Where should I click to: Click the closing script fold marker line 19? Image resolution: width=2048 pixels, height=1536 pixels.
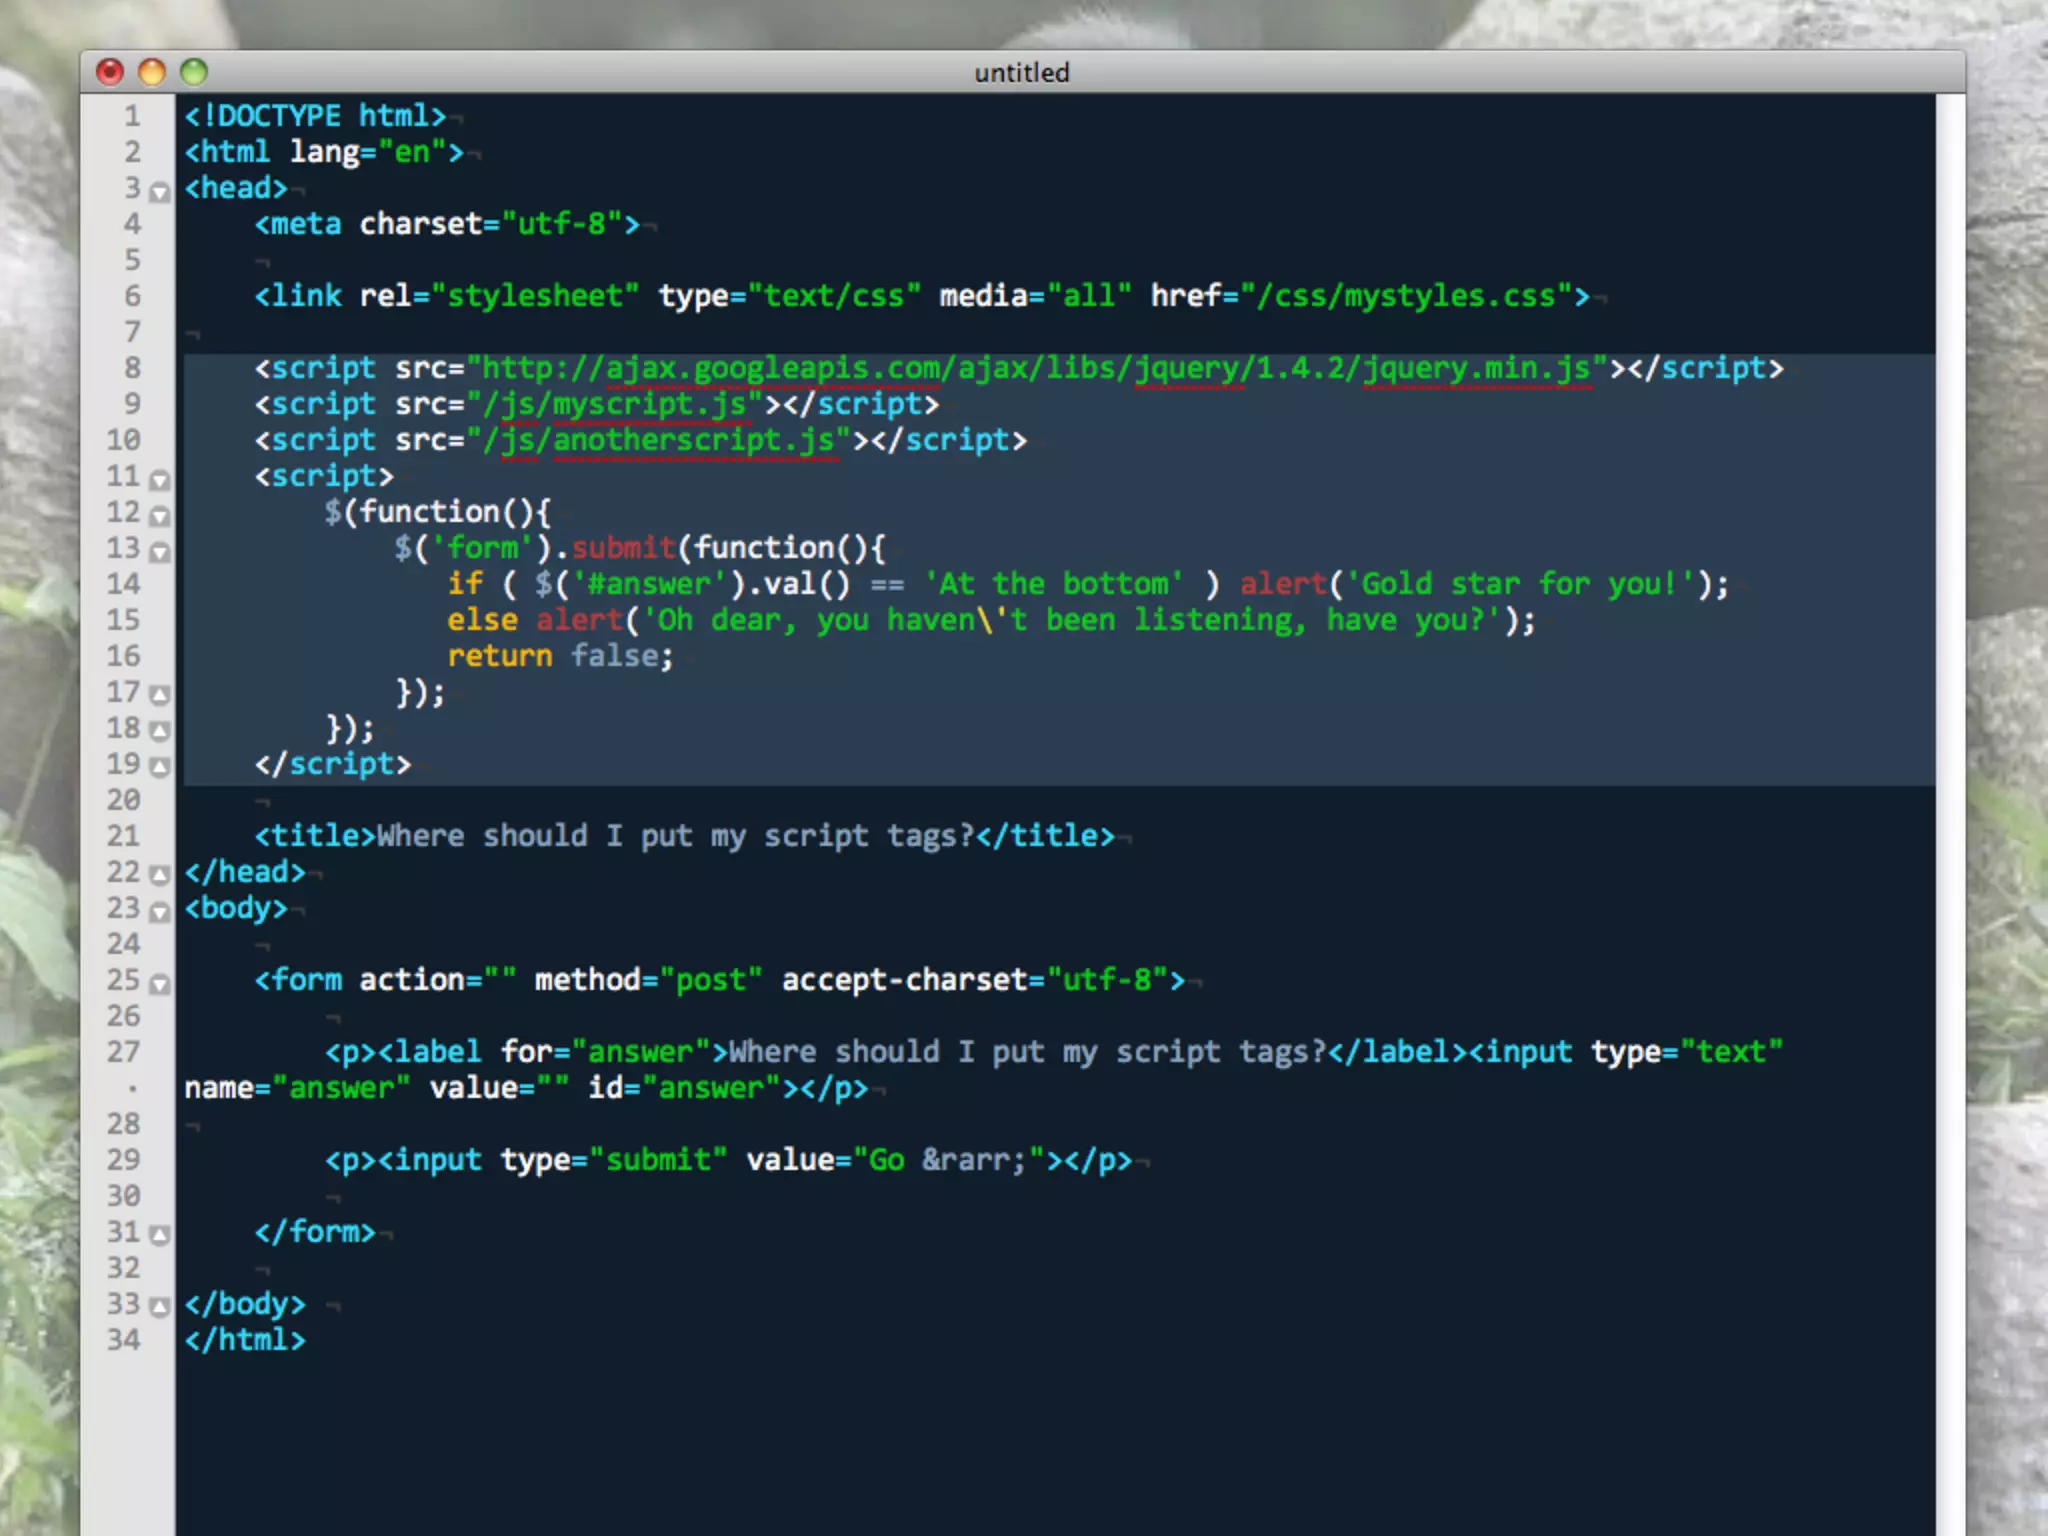point(160,767)
